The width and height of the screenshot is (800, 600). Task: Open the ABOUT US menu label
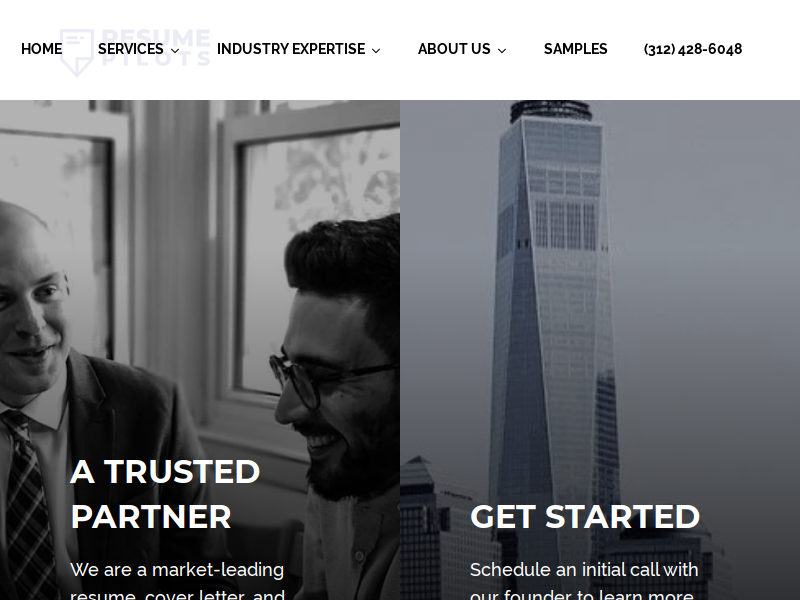454,49
